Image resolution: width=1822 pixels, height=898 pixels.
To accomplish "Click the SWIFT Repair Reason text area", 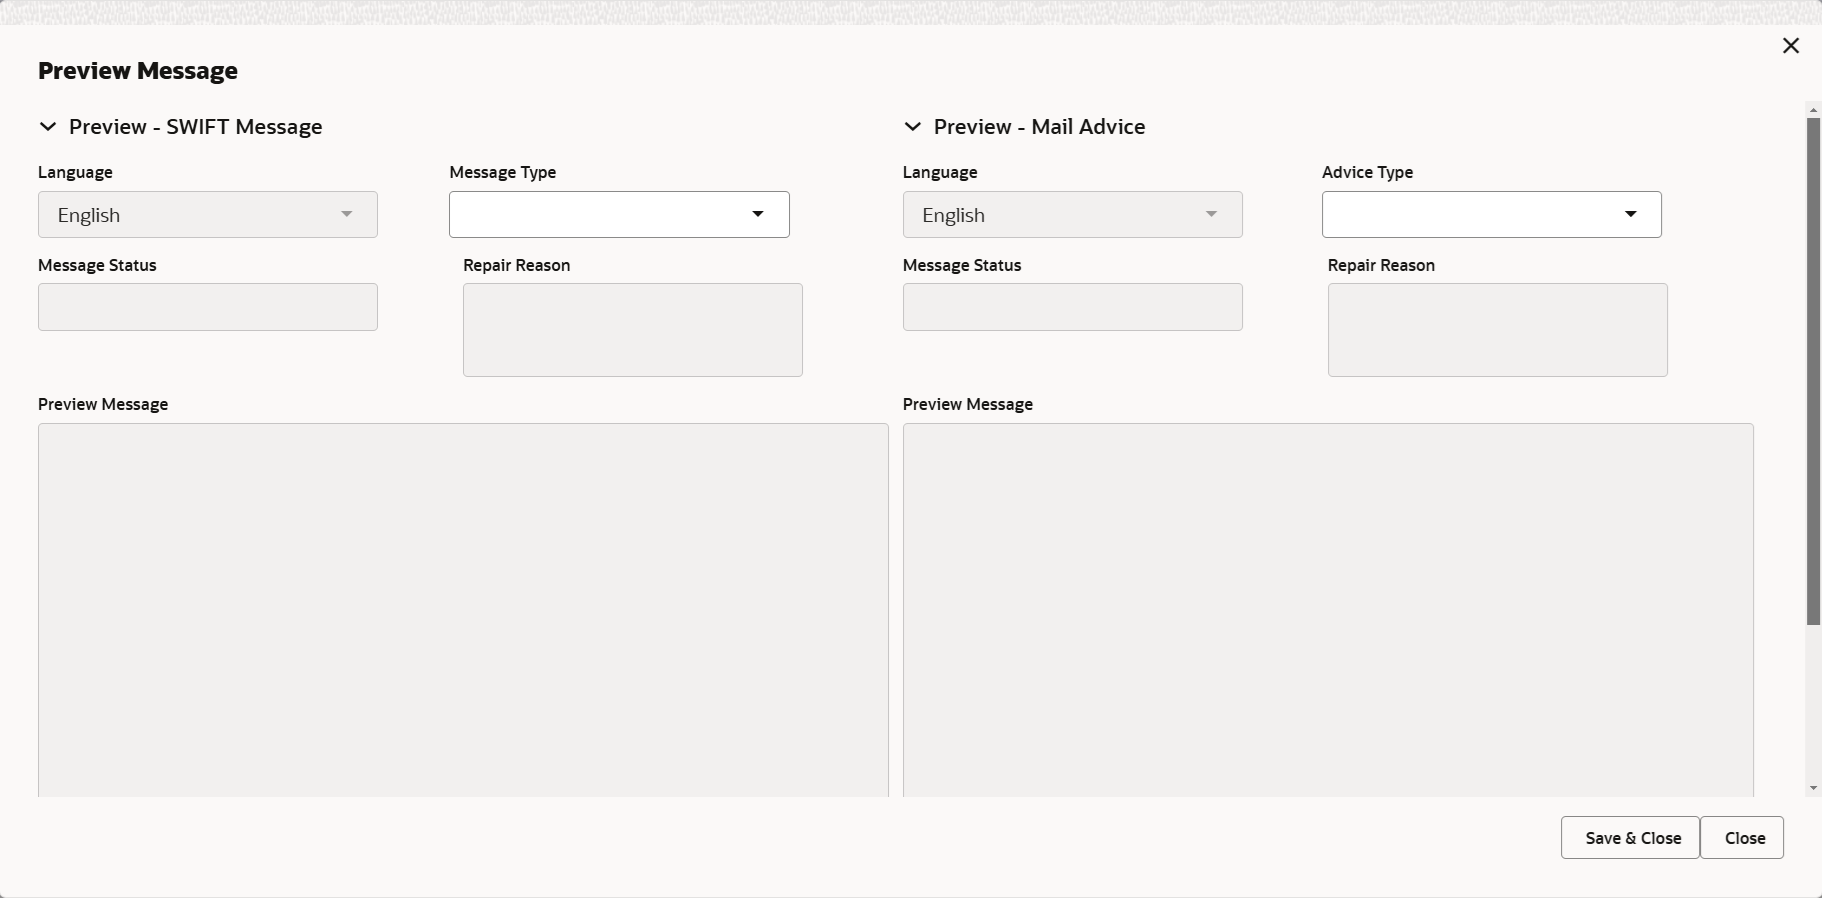I will (632, 330).
